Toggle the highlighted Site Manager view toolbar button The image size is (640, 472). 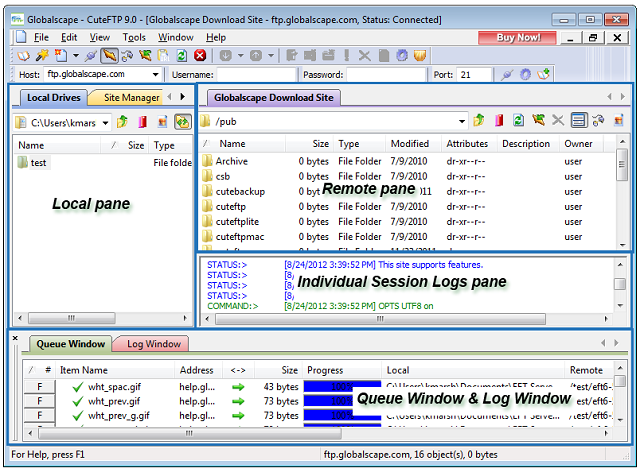(110, 56)
